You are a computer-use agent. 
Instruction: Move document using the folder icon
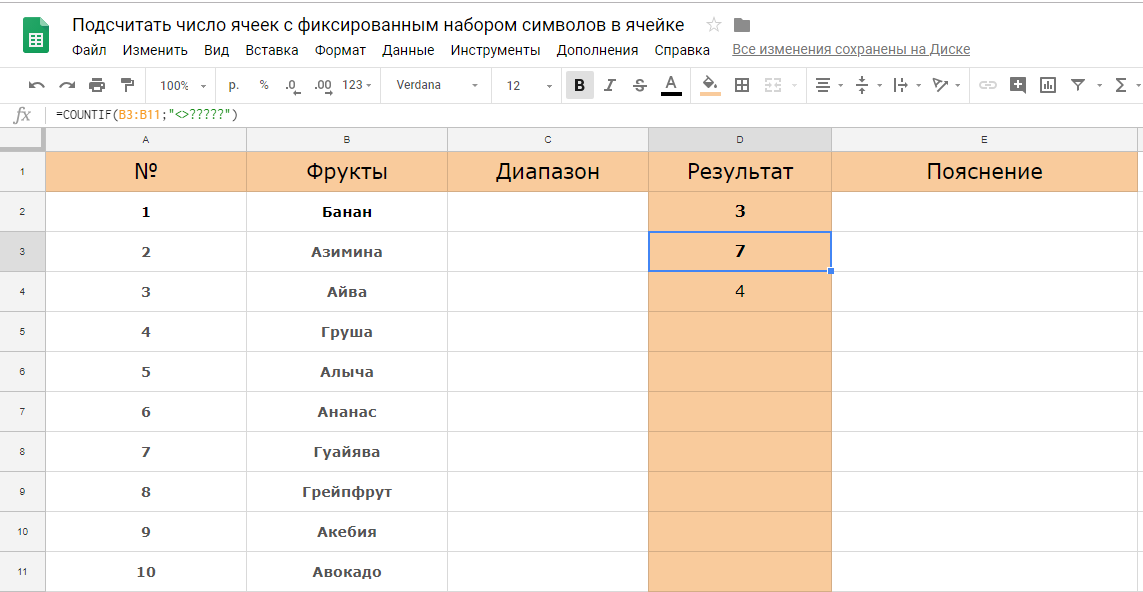[742, 26]
